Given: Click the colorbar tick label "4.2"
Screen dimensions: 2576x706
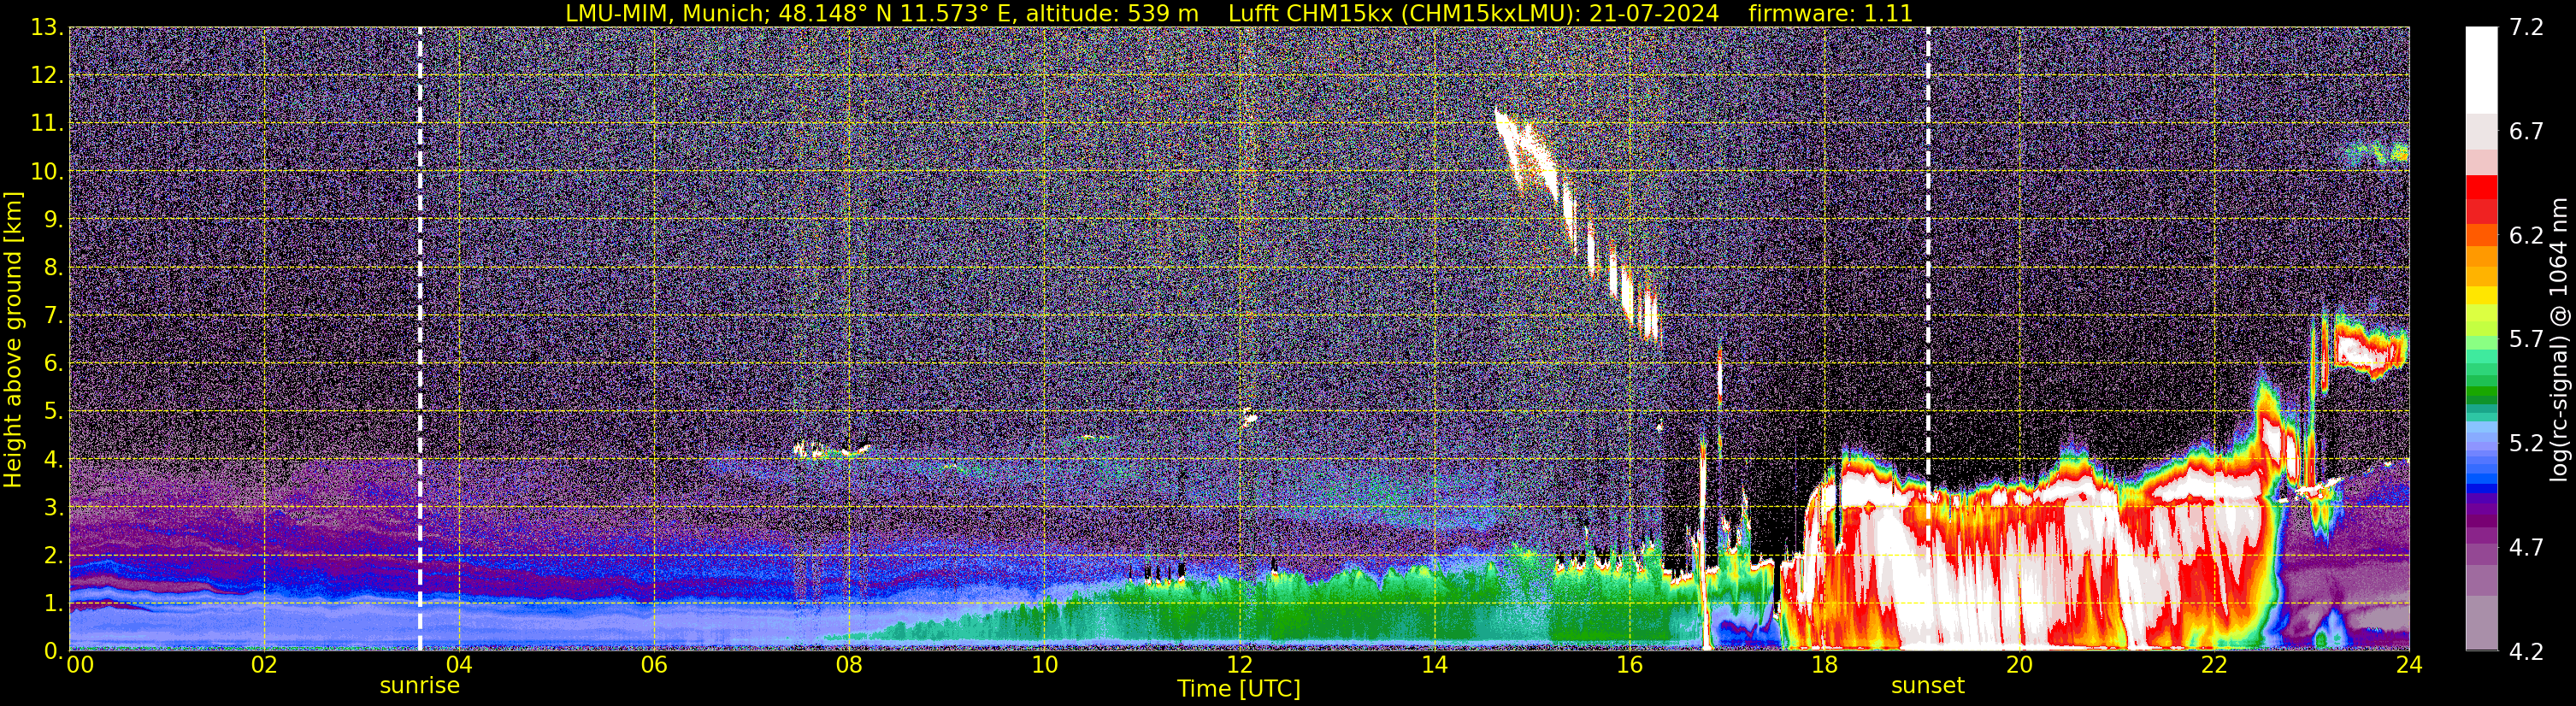Looking at the screenshot, I should tap(2526, 652).
